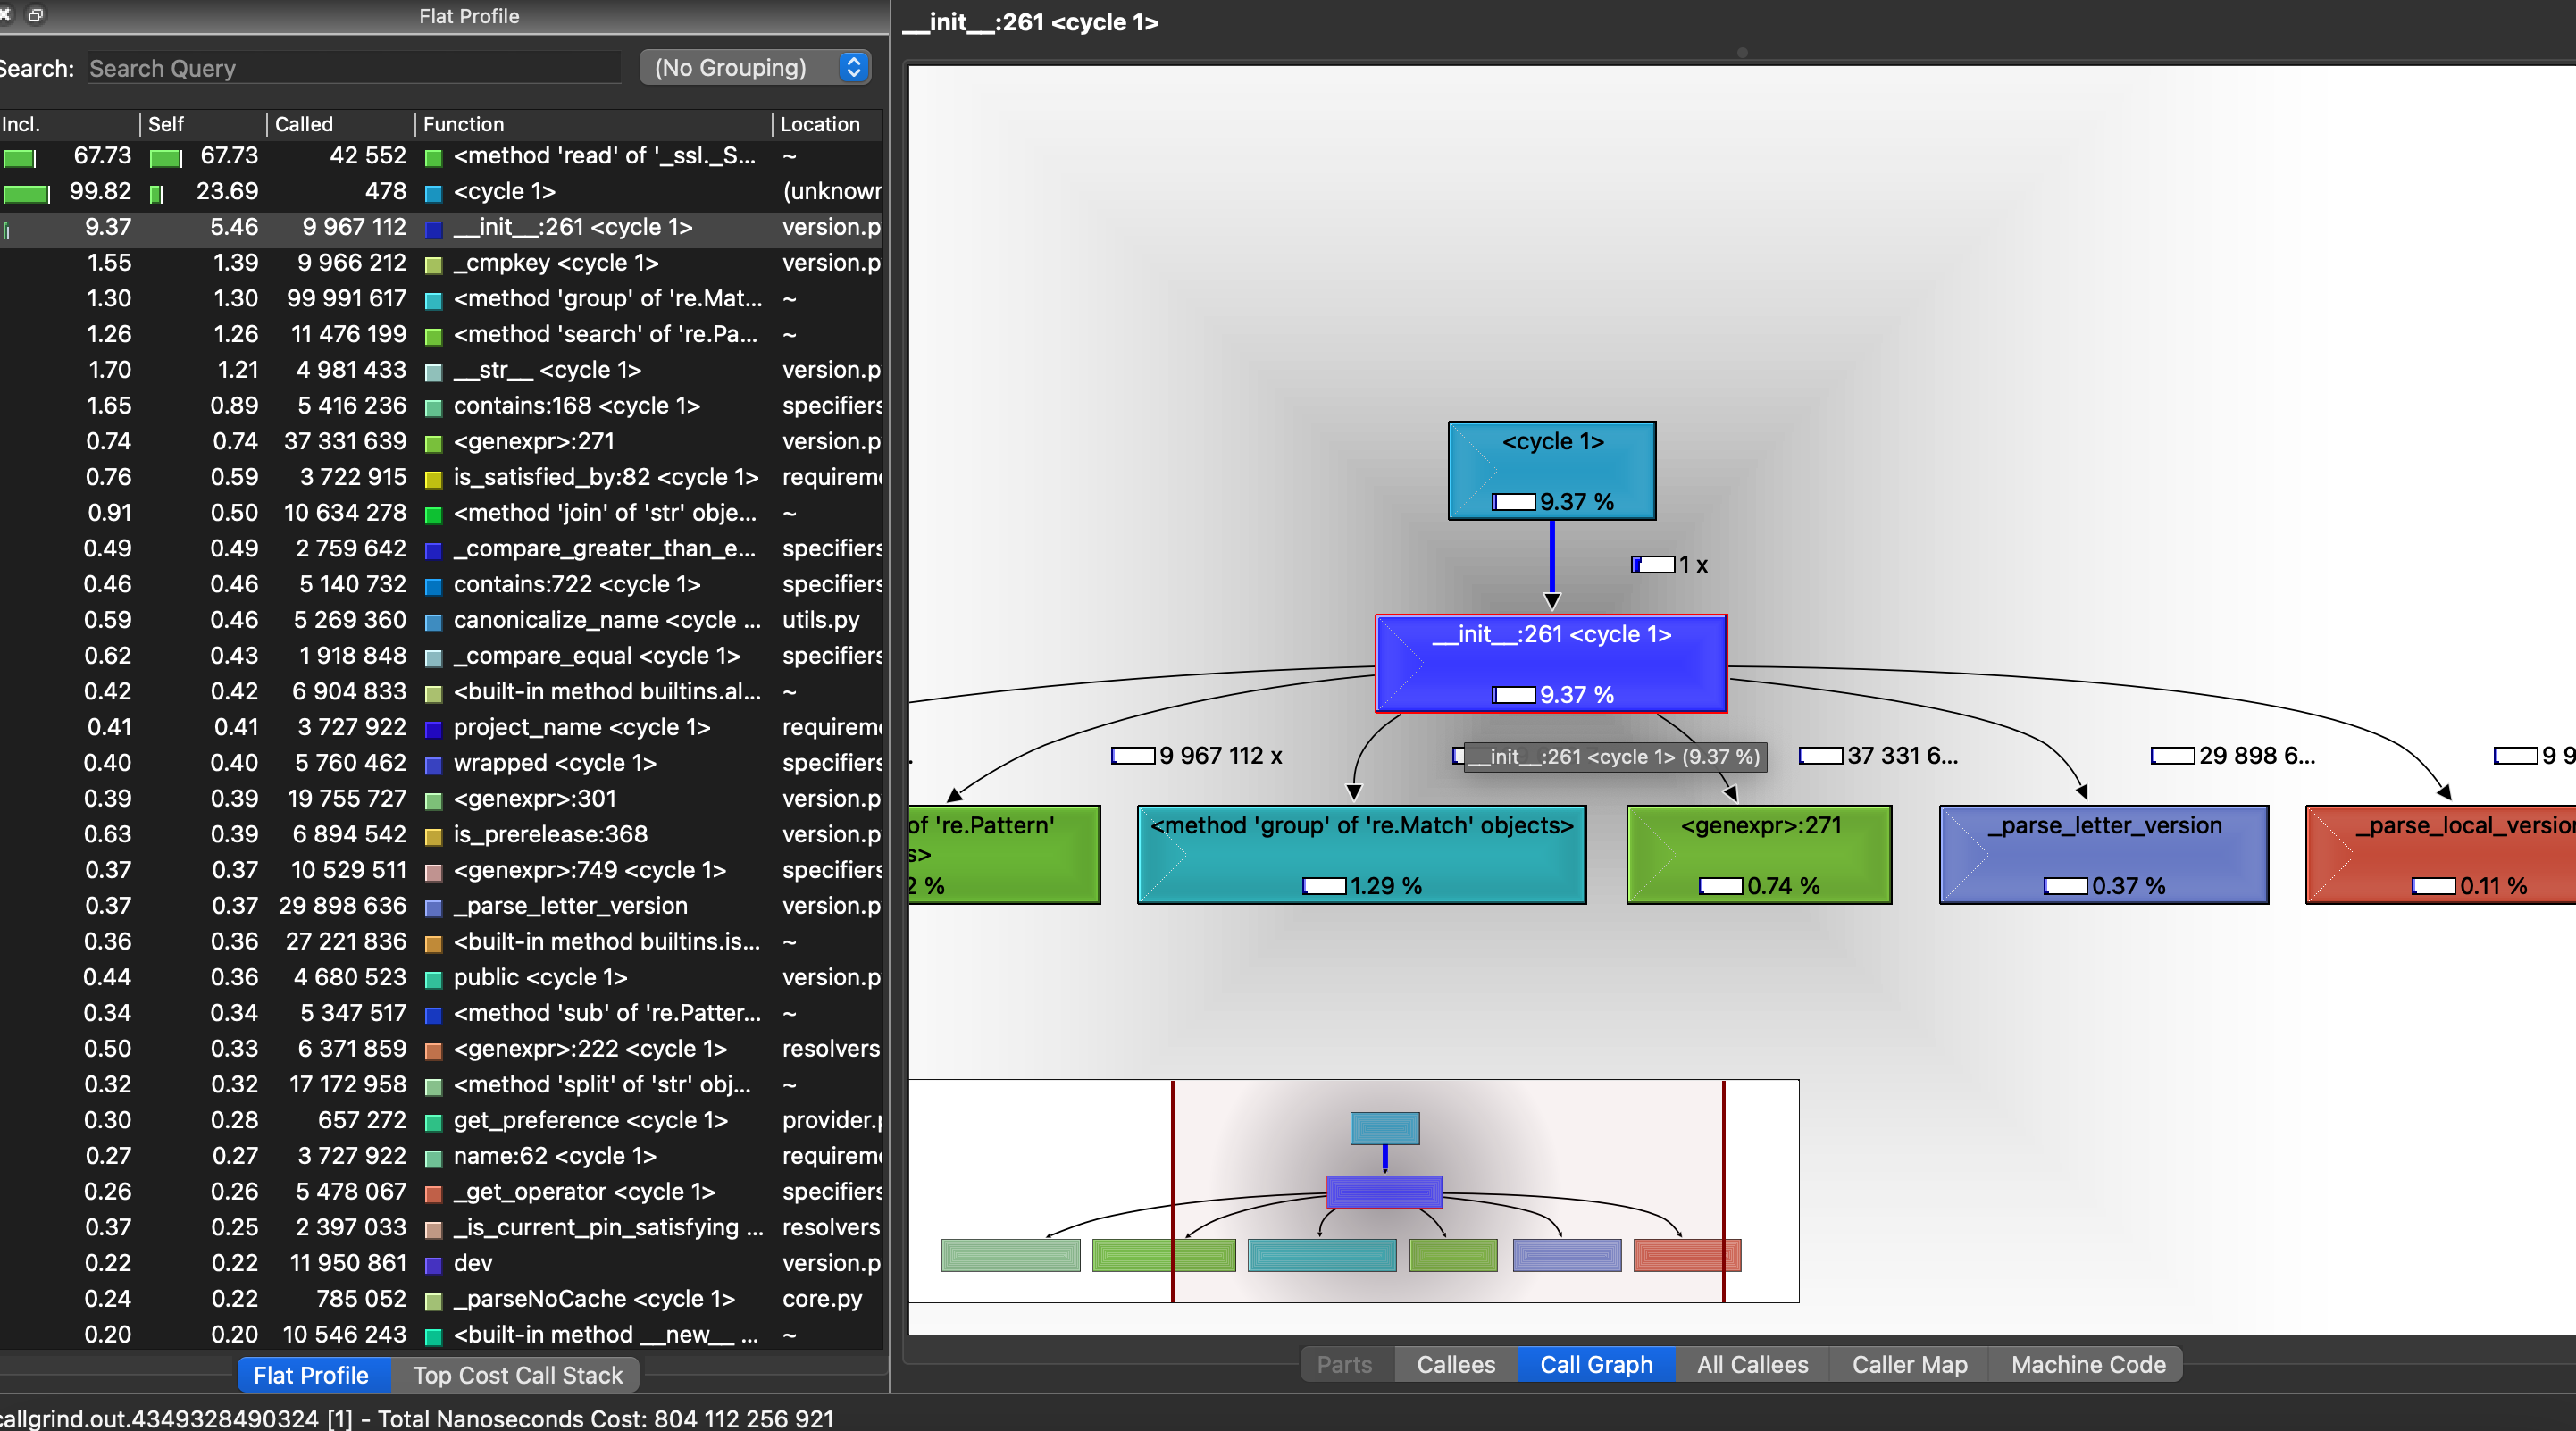Select the <genexpr>:271 list row
Viewport: 2576px width, 1431px height.
pyautogui.click(x=441, y=442)
